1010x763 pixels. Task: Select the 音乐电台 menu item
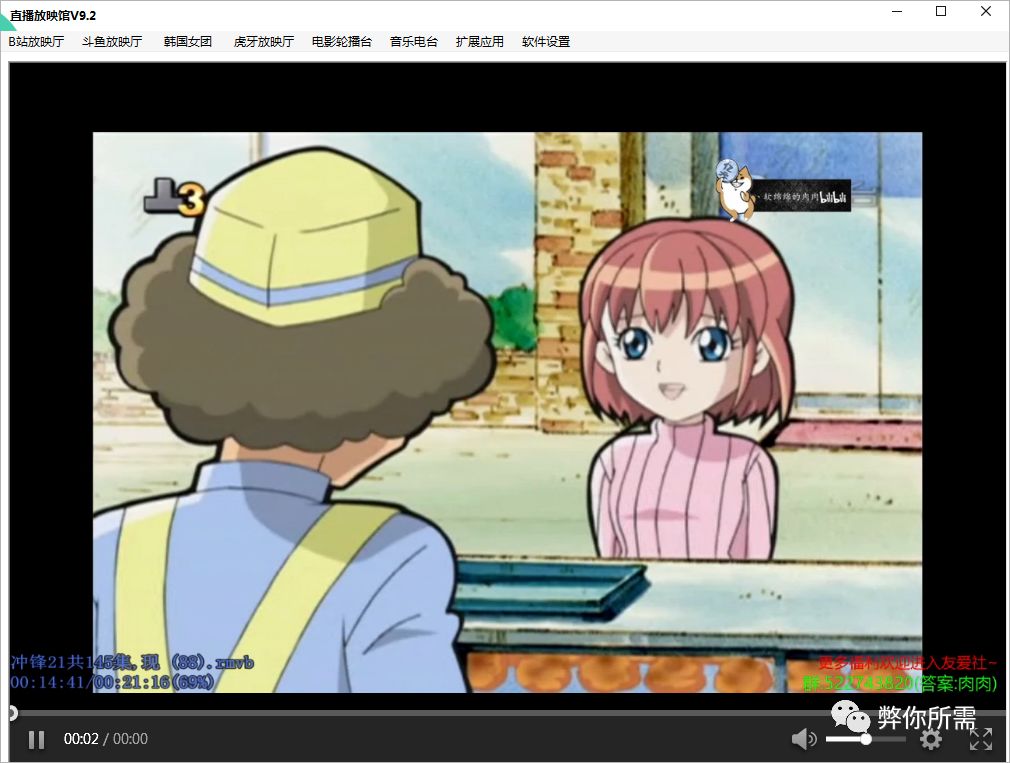414,42
